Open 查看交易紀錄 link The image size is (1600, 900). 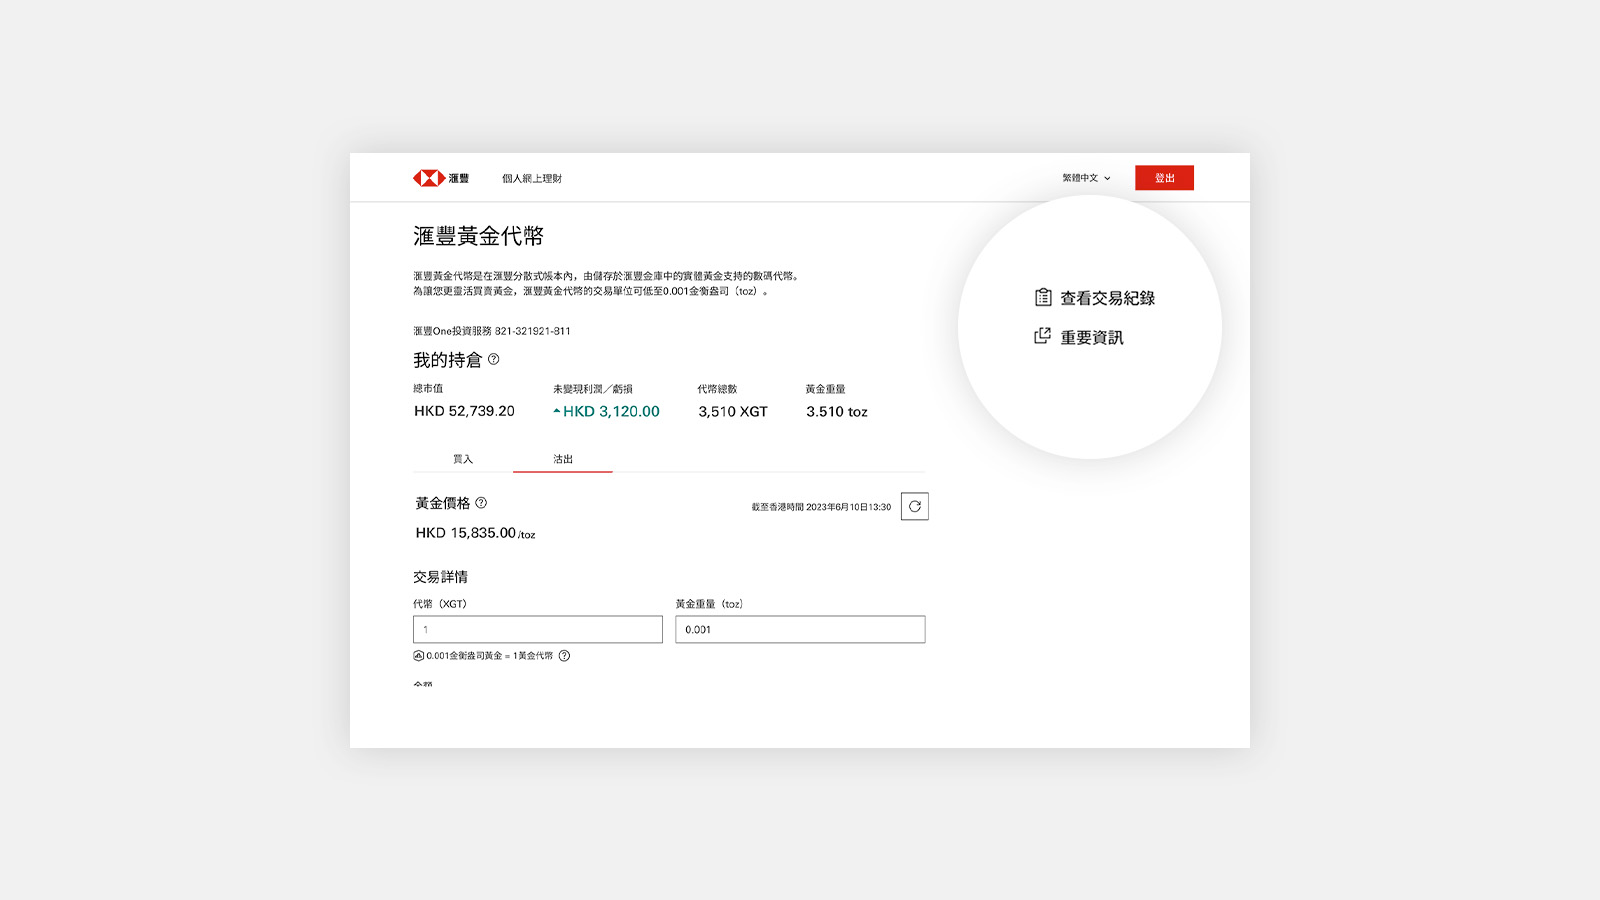1107,298
